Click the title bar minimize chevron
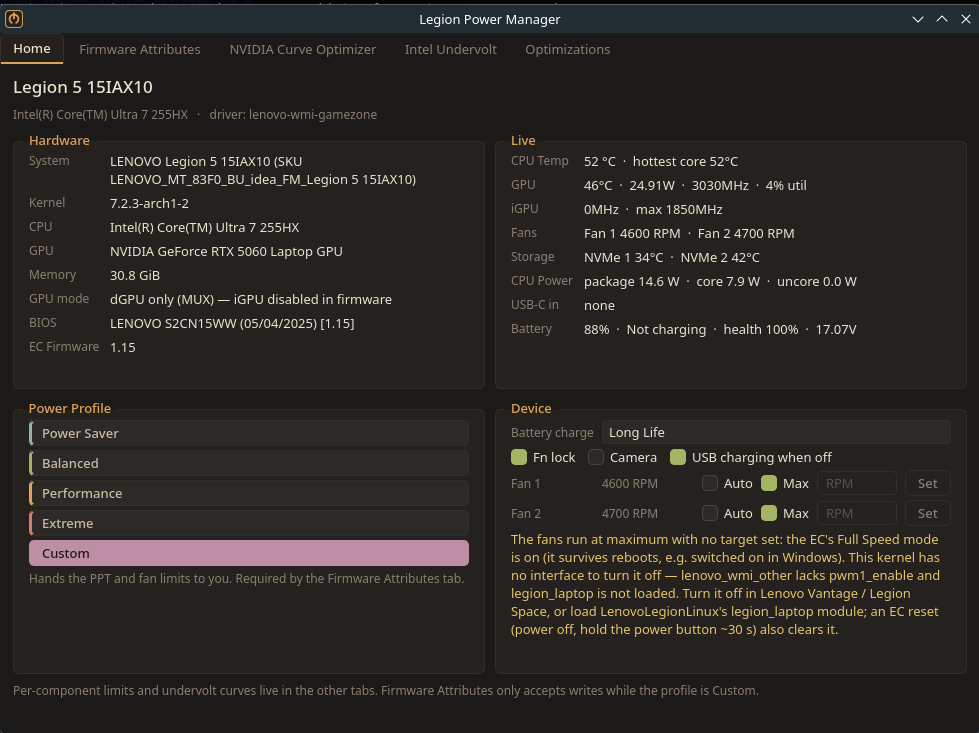 point(918,19)
